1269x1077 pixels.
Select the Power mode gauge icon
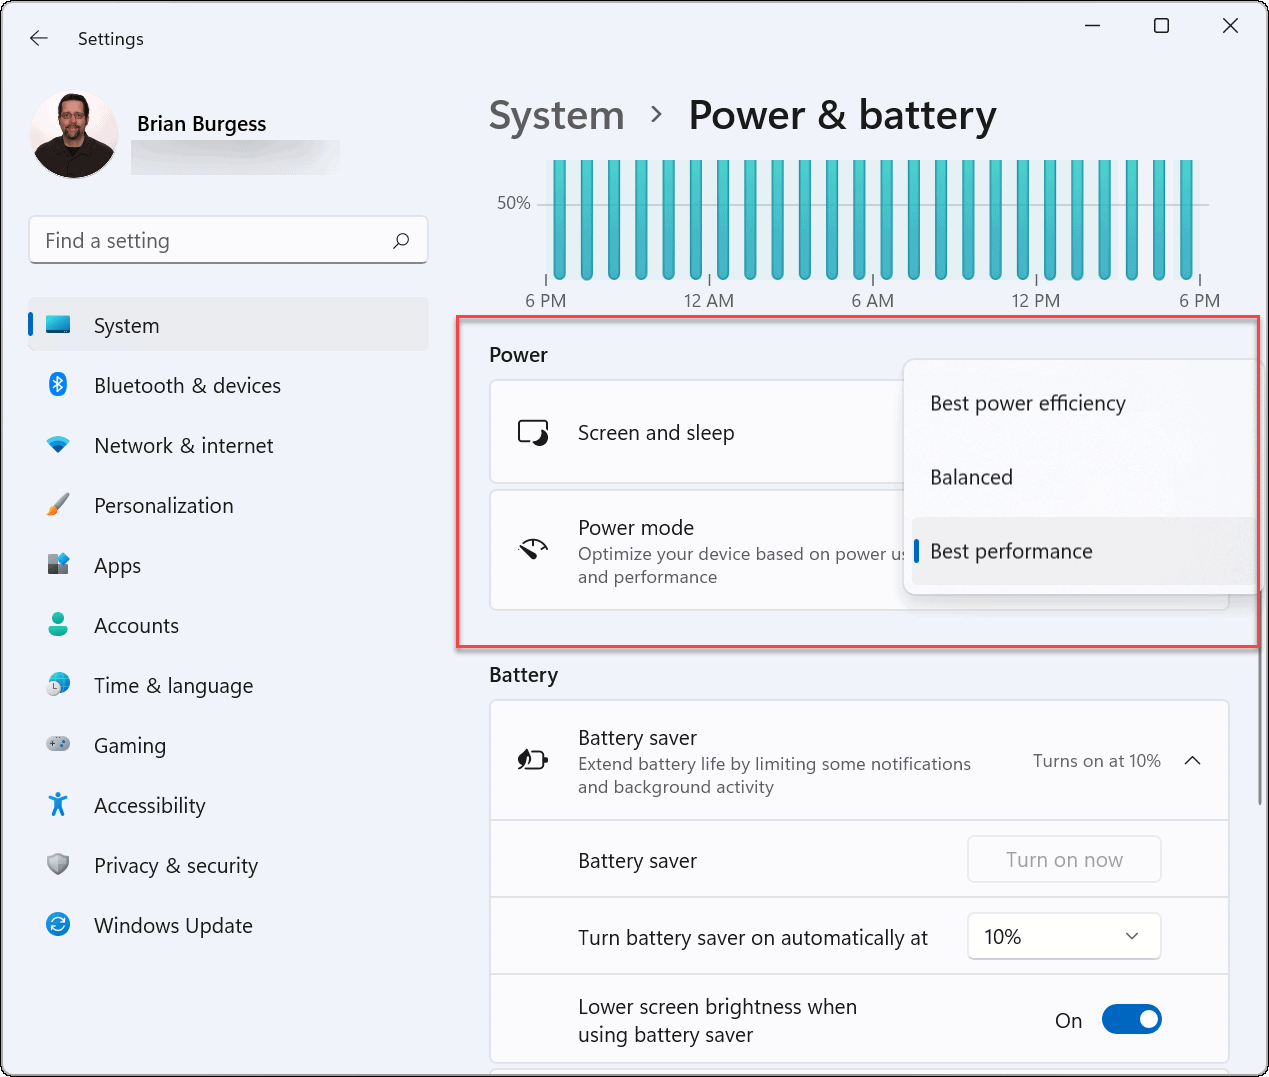pyautogui.click(x=533, y=549)
